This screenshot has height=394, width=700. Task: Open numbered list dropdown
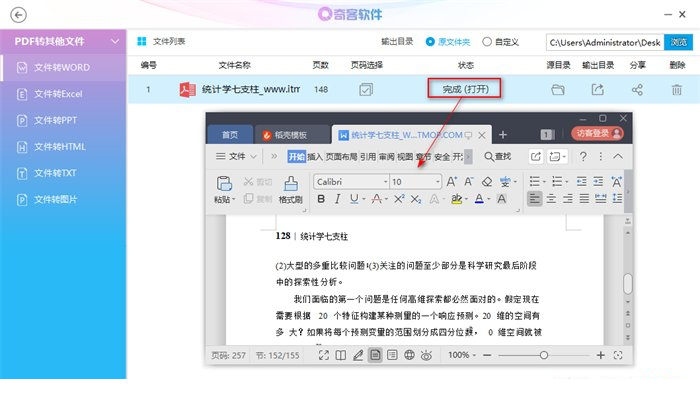coord(566,182)
